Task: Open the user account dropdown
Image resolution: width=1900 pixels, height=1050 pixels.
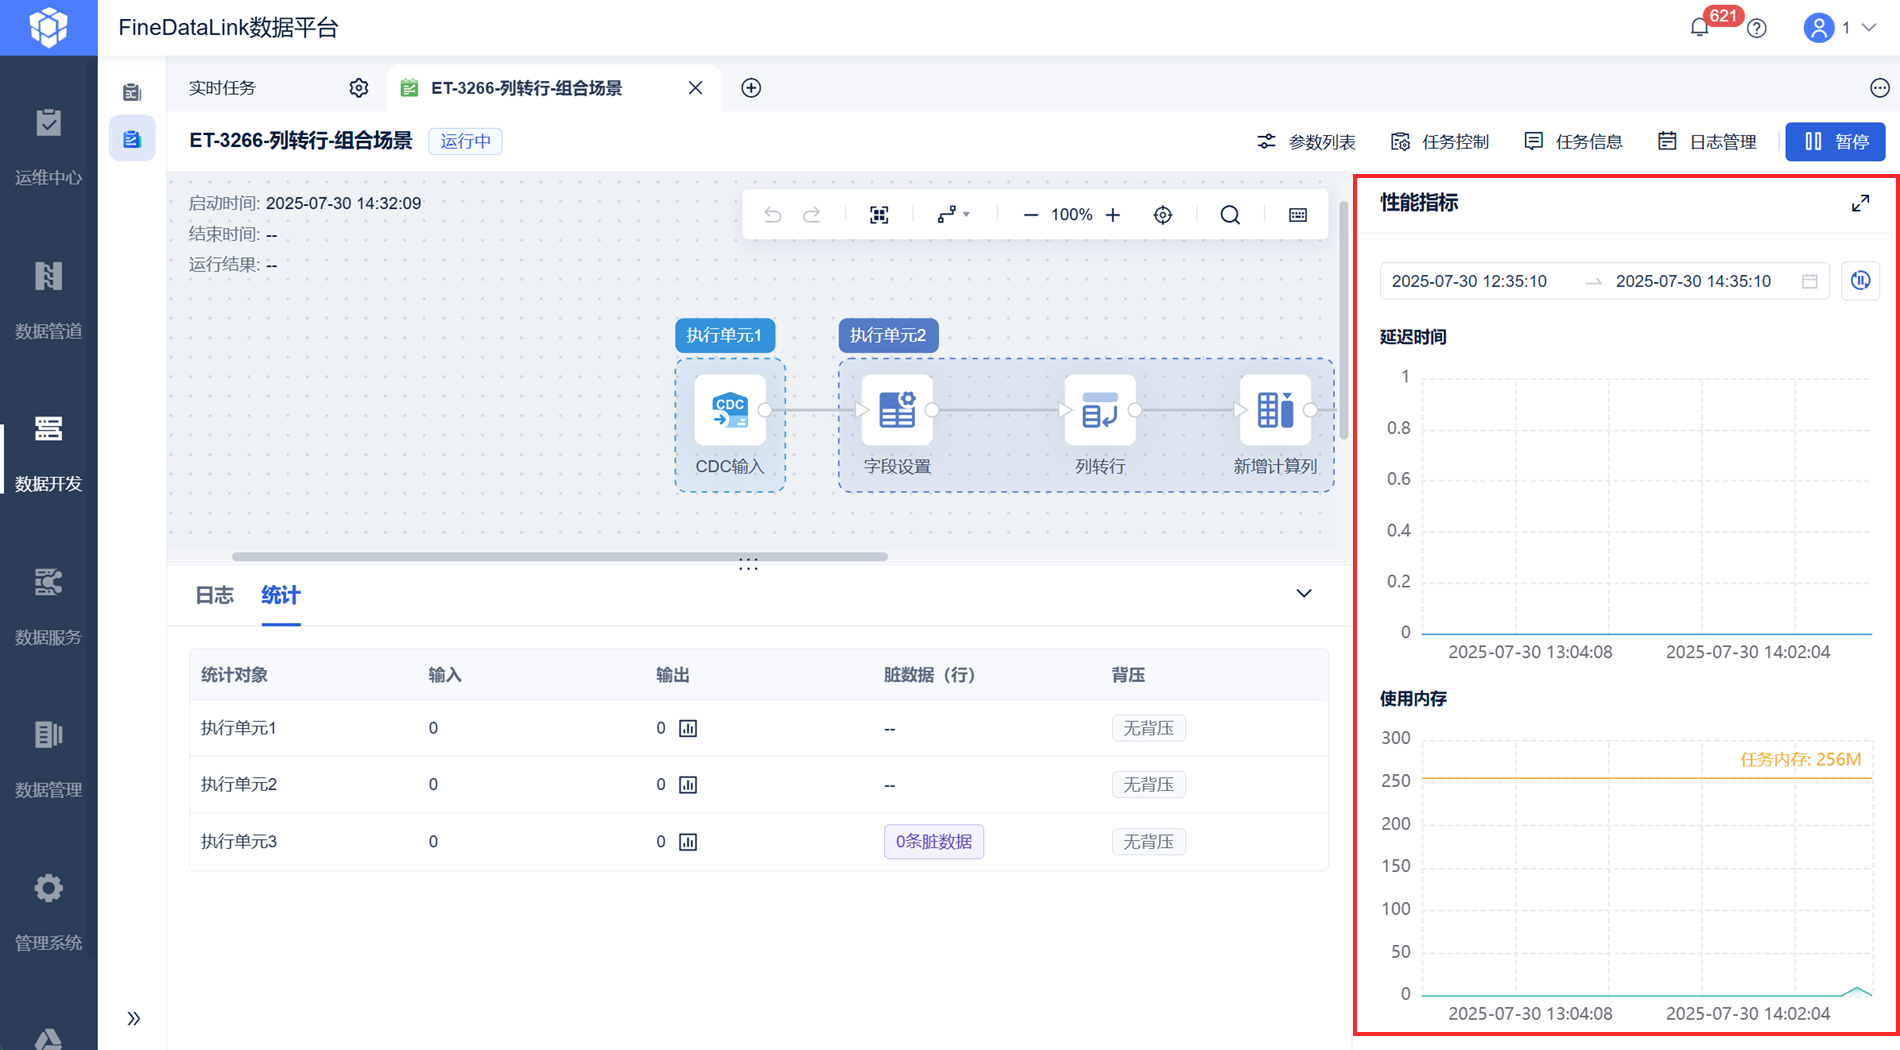Action: pyautogui.click(x=1839, y=28)
